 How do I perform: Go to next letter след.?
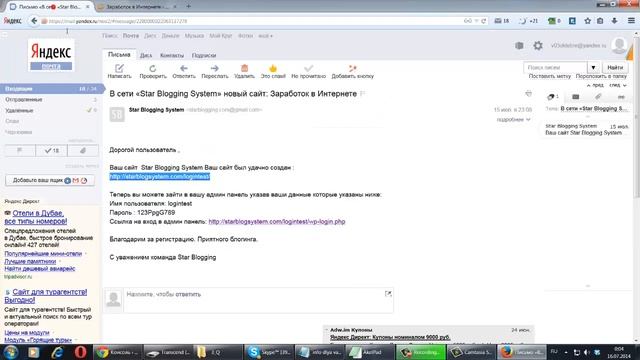618,85
